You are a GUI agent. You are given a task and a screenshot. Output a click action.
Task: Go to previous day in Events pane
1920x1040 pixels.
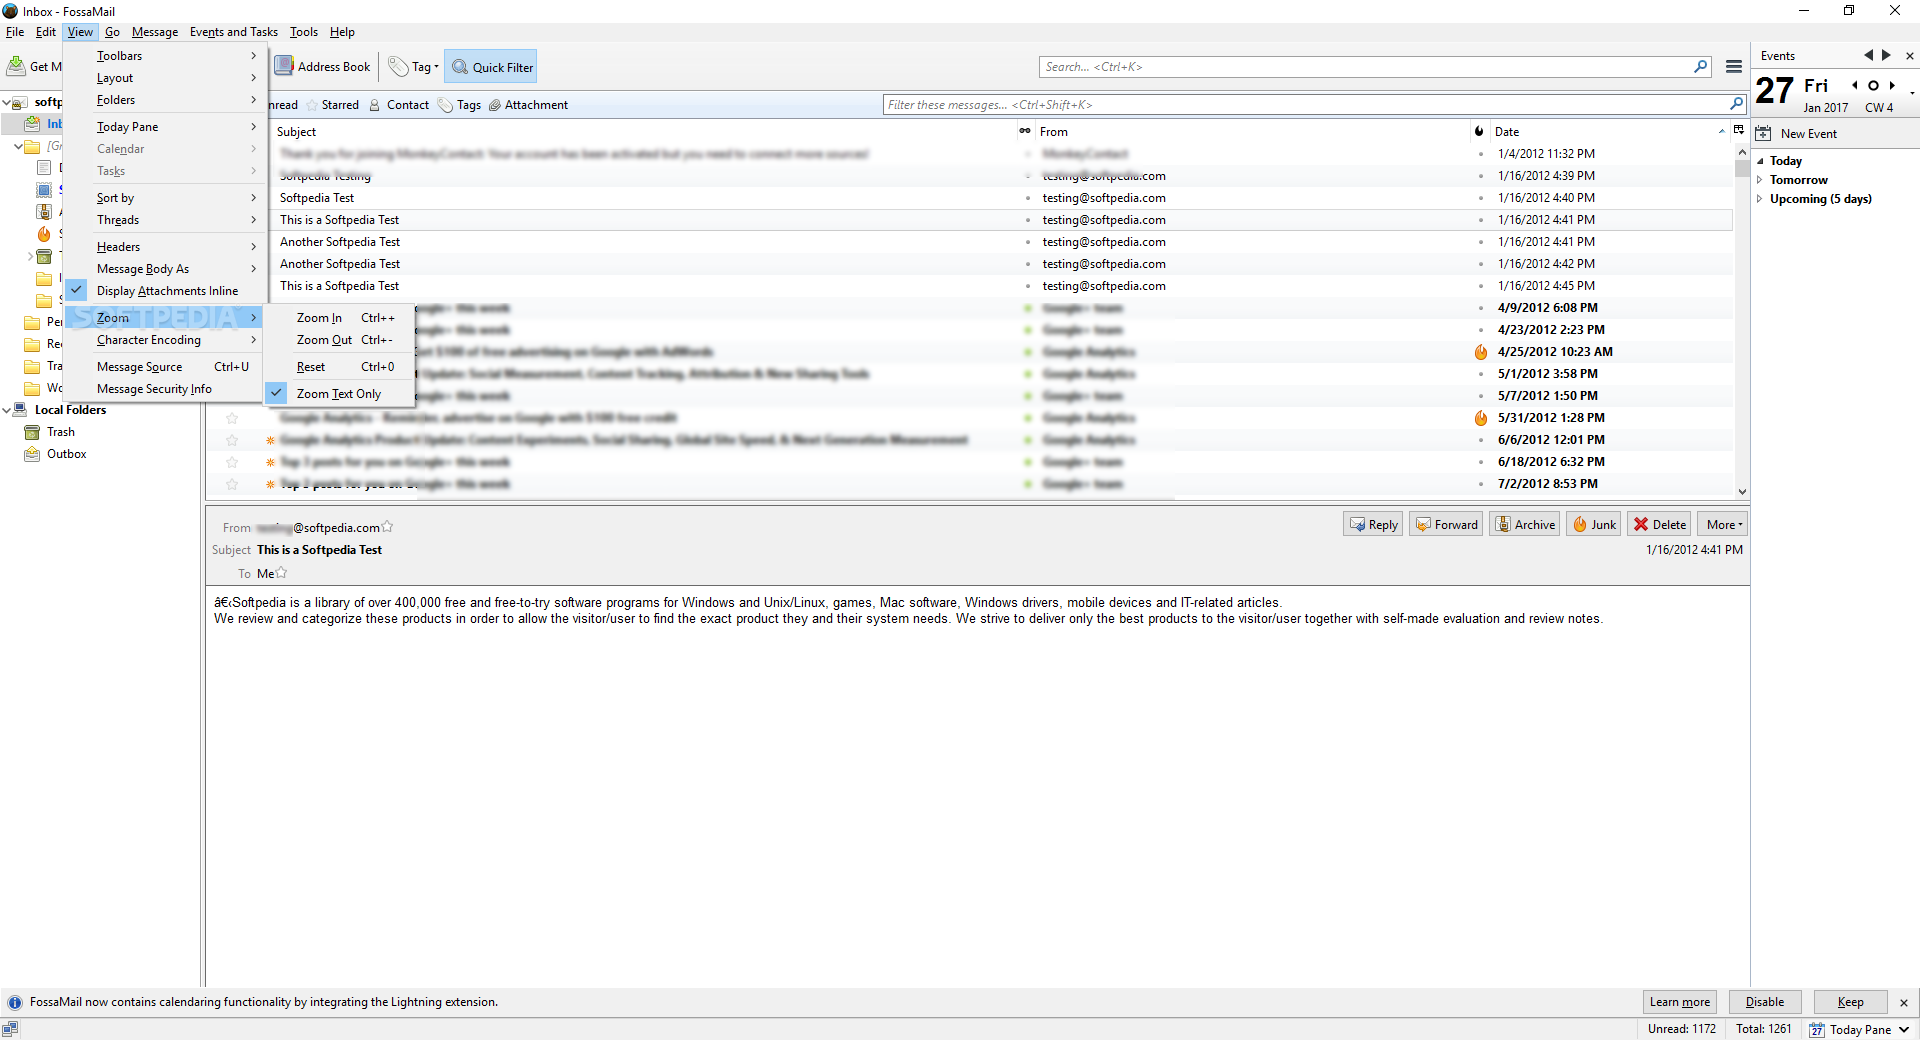coord(1868,55)
